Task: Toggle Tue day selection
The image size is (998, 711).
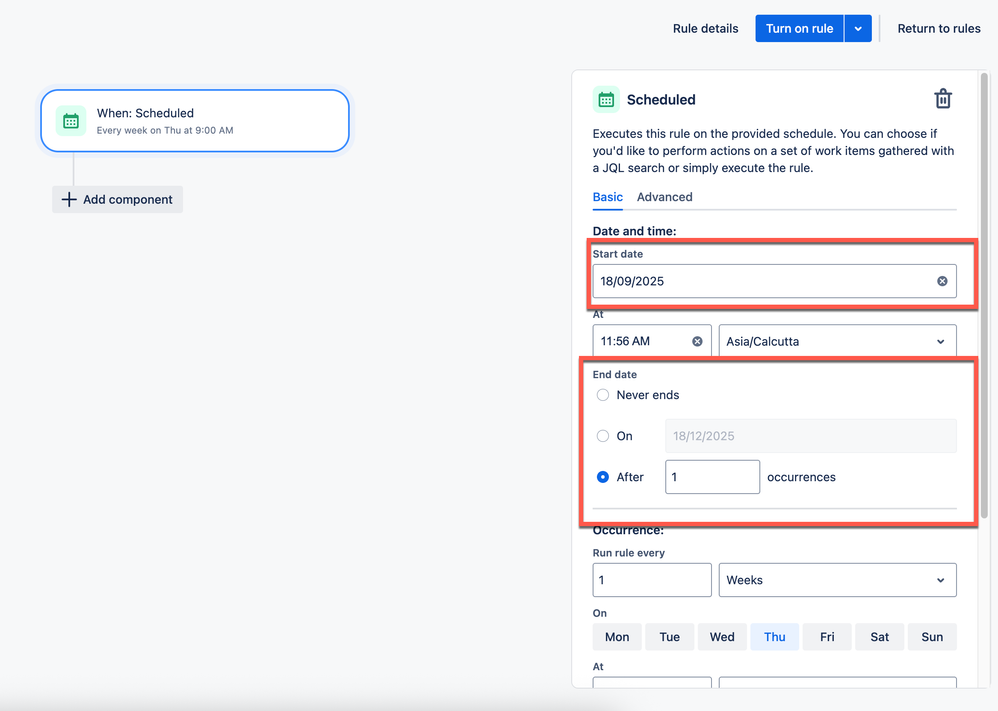Action: pos(670,637)
